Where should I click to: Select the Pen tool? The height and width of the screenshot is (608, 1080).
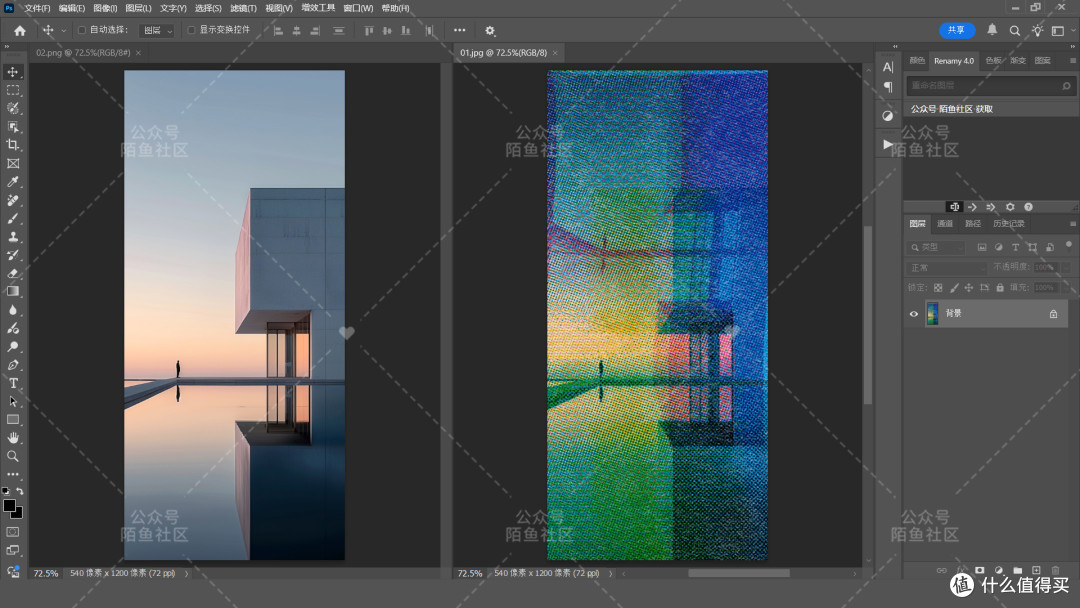pos(13,365)
